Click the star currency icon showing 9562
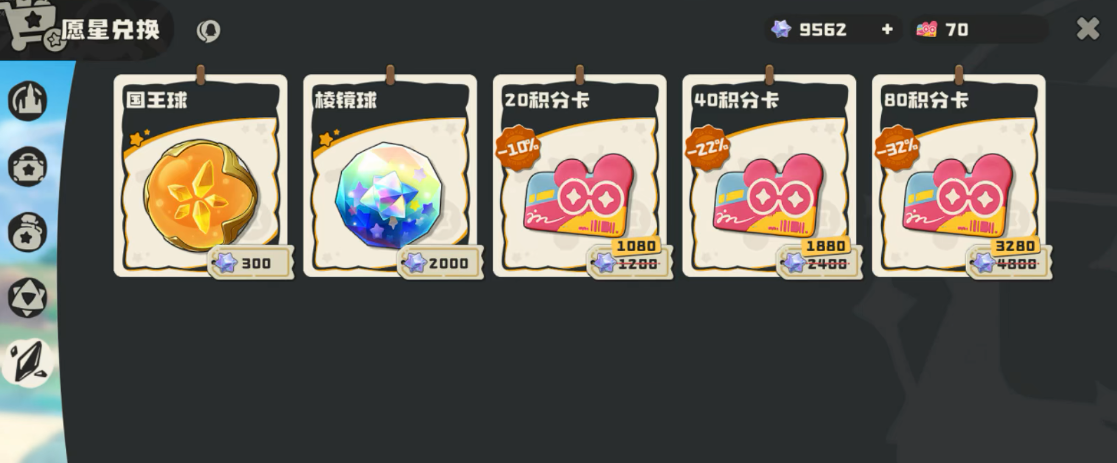This screenshot has height=463, width=1117. [781, 29]
